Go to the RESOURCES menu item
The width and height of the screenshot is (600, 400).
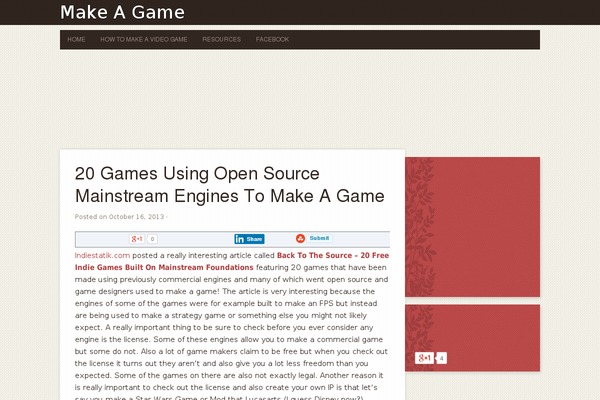pyautogui.click(x=222, y=39)
